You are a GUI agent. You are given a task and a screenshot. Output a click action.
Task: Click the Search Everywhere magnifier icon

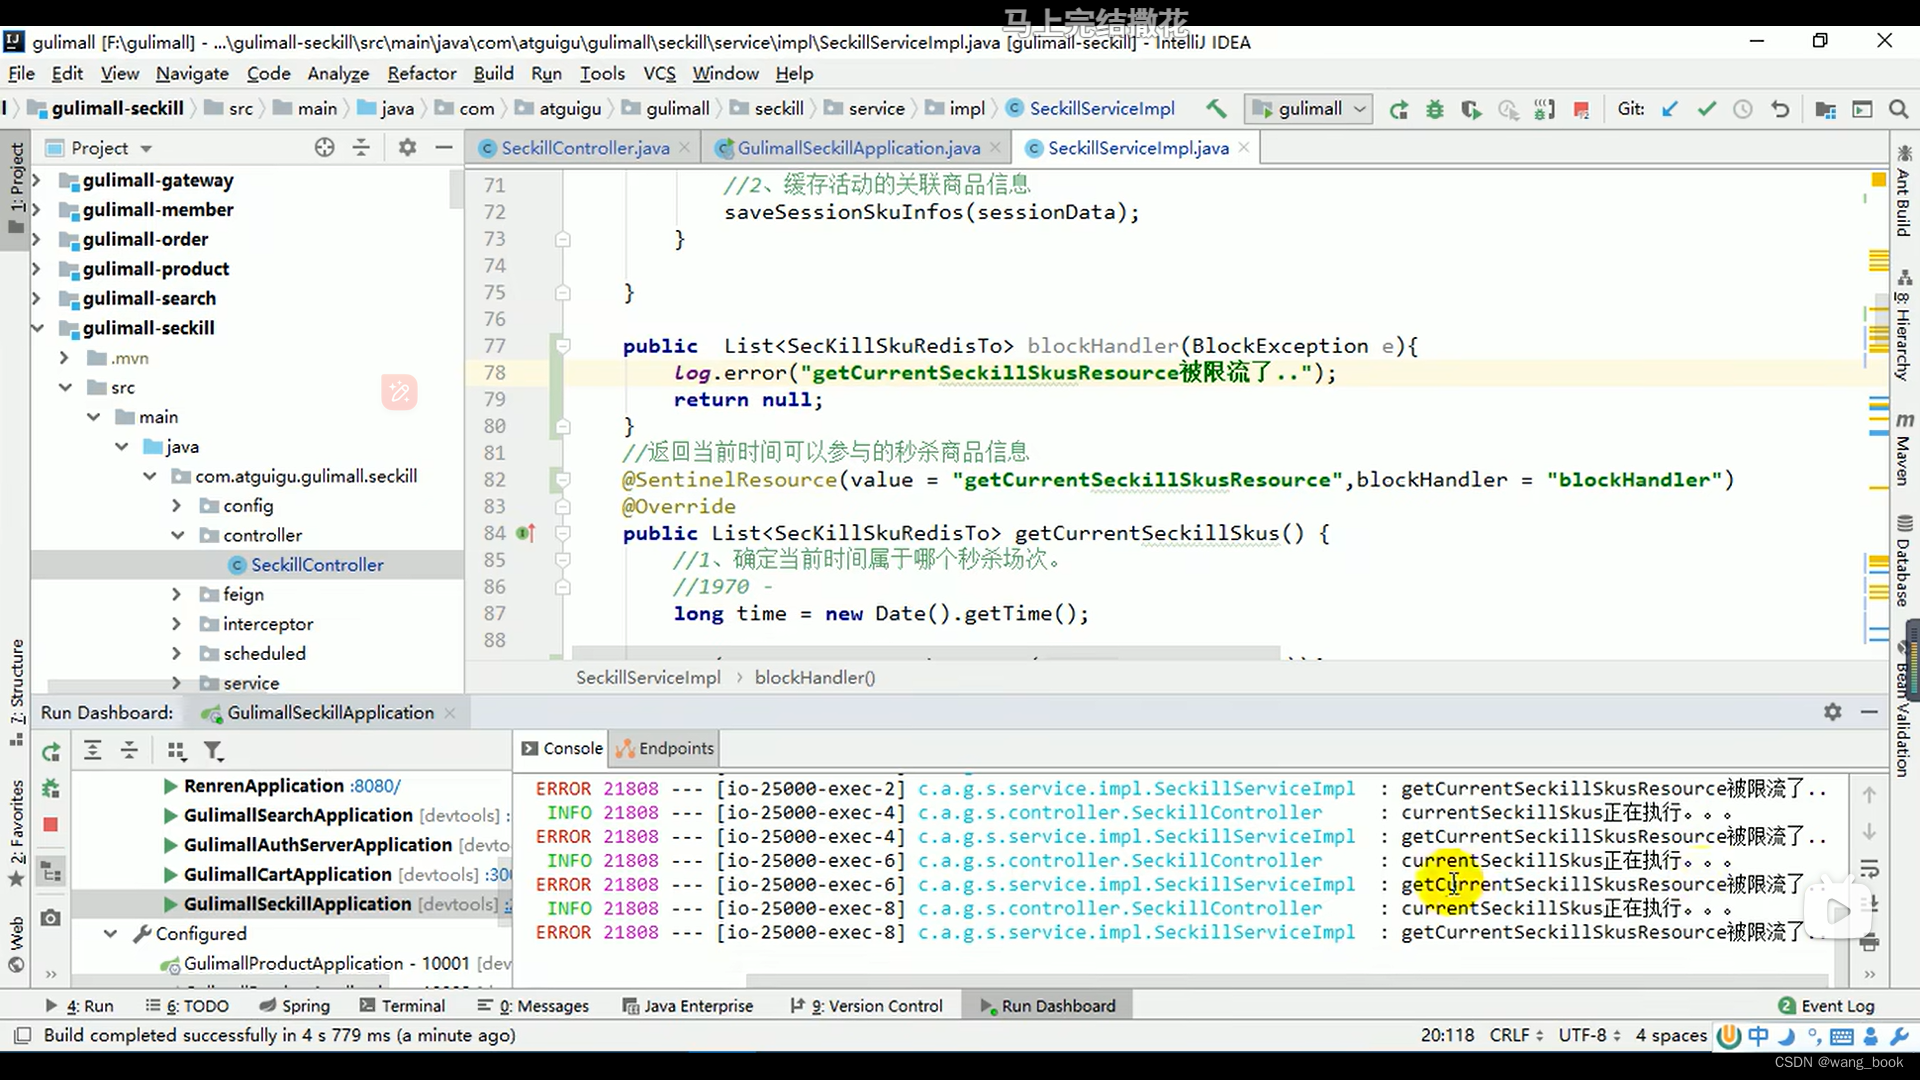pos(1898,109)
